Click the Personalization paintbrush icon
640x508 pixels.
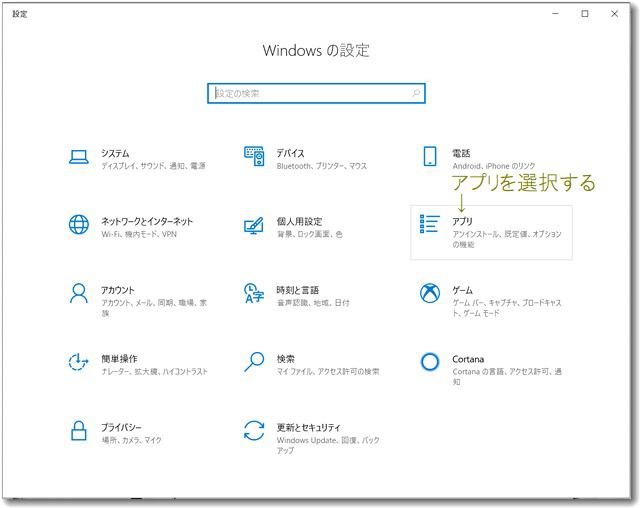click(253, 225)
